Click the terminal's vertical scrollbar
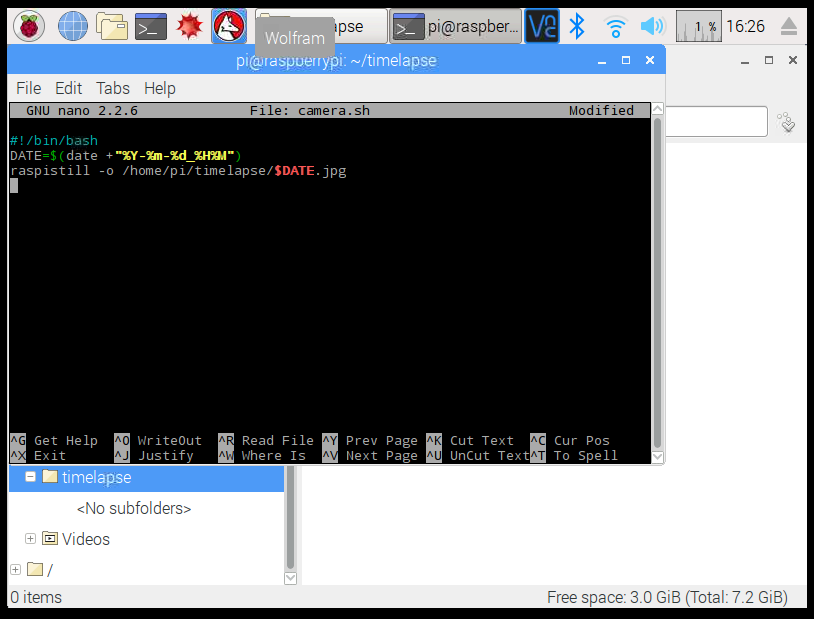 [x=657, y=280]
